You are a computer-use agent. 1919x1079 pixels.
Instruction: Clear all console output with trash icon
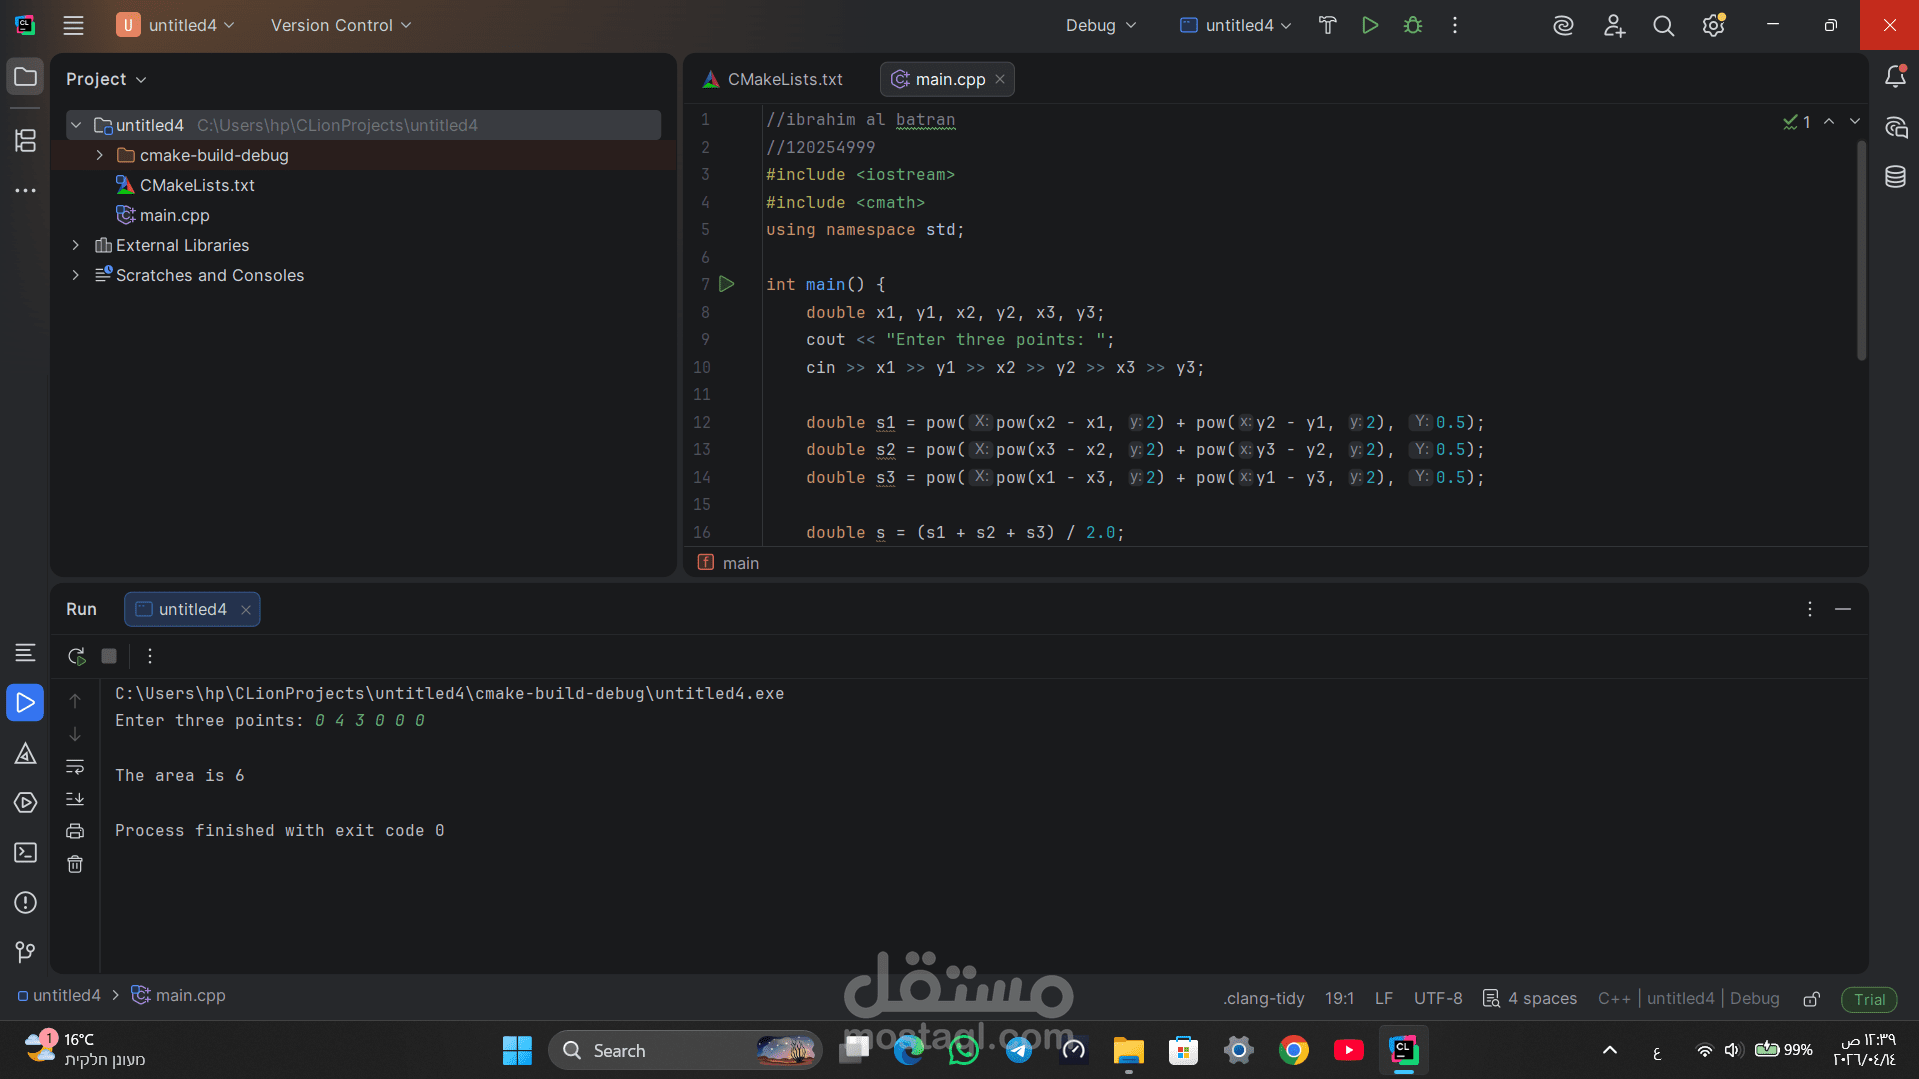tap(75, 864)
